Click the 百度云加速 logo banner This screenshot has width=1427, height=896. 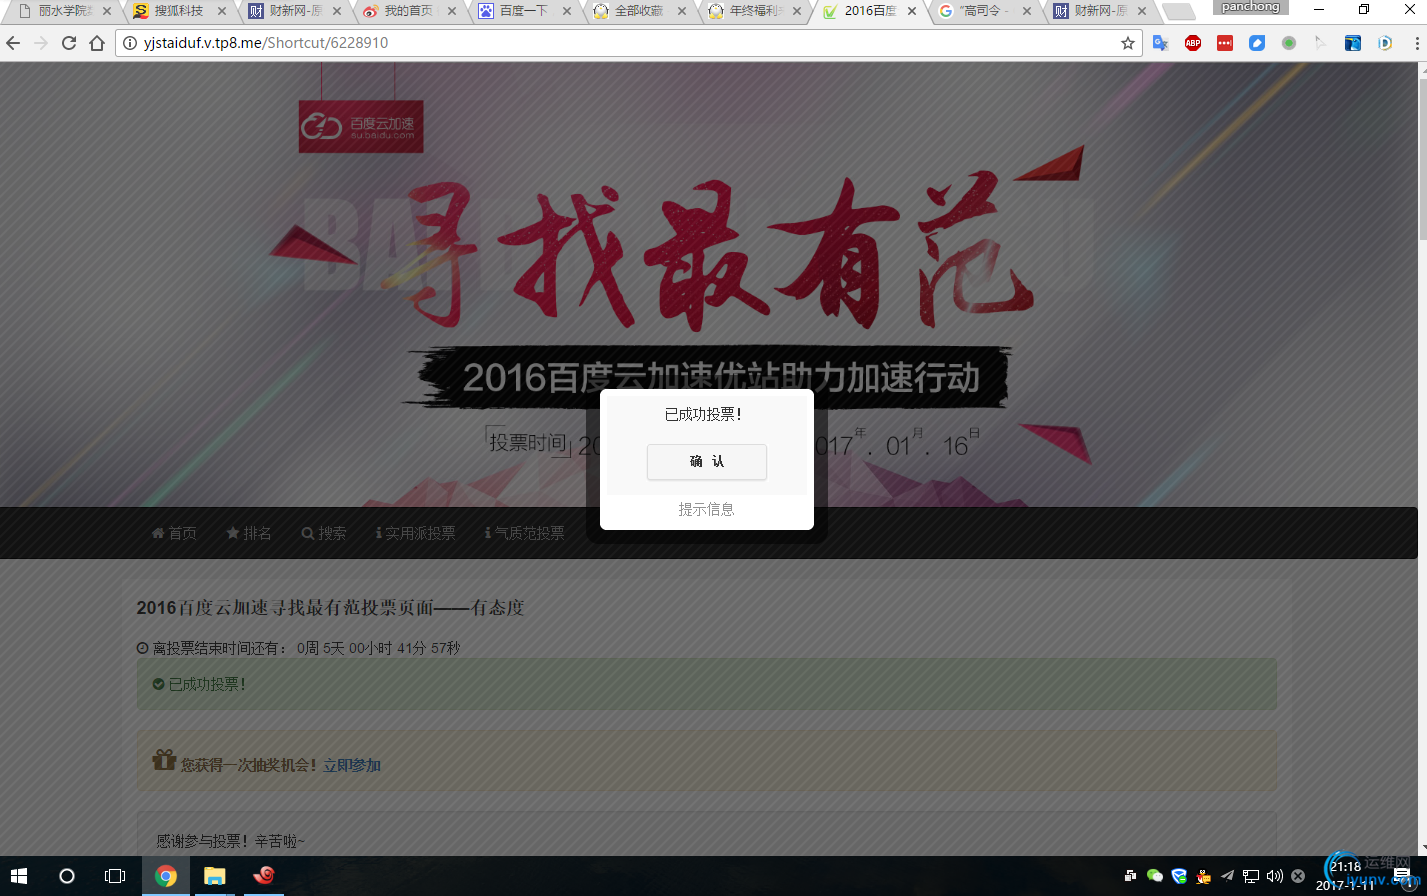360,126
